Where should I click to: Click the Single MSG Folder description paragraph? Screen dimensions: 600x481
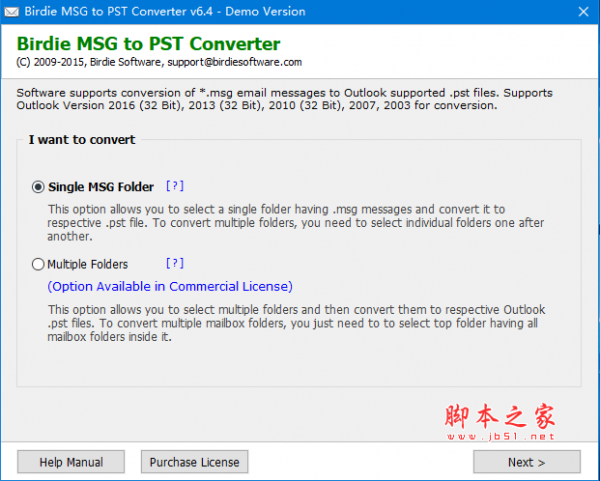pyautogui.click(x=295, y=223)
